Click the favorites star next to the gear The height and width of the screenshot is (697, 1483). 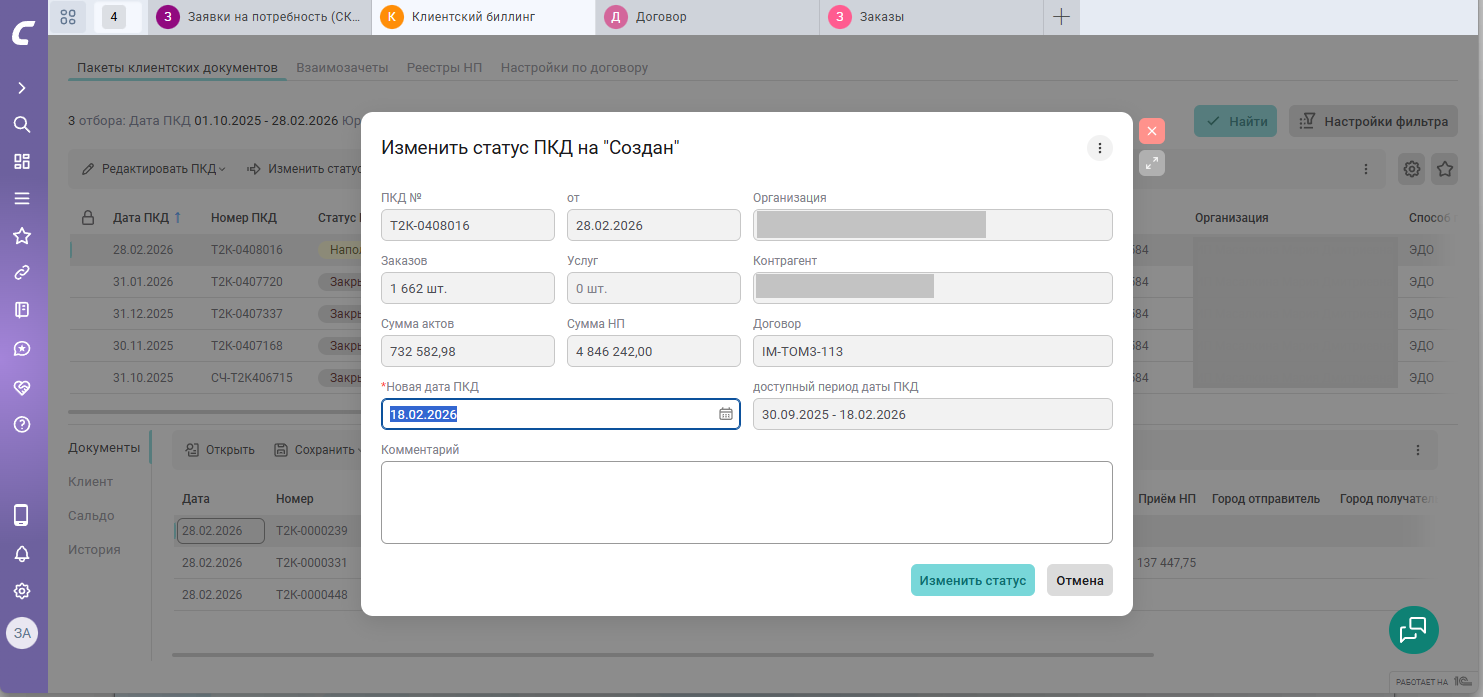1445,169
